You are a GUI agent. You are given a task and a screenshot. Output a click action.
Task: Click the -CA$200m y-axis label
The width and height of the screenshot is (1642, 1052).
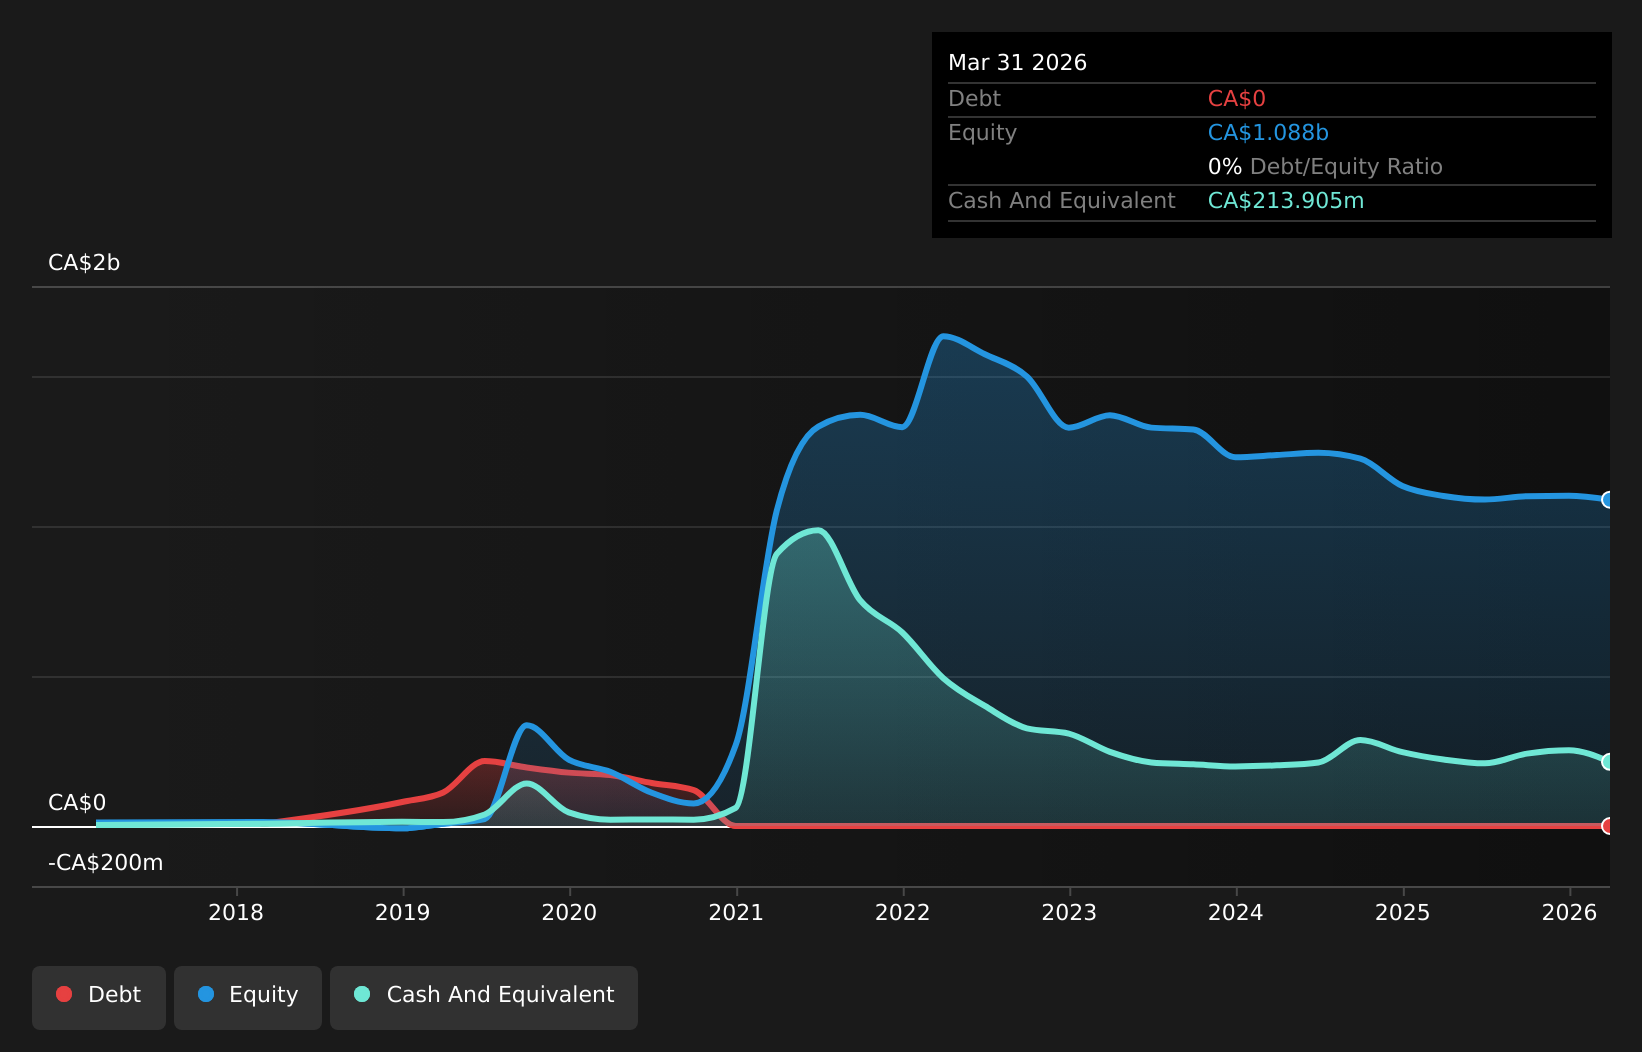point(105,863)
